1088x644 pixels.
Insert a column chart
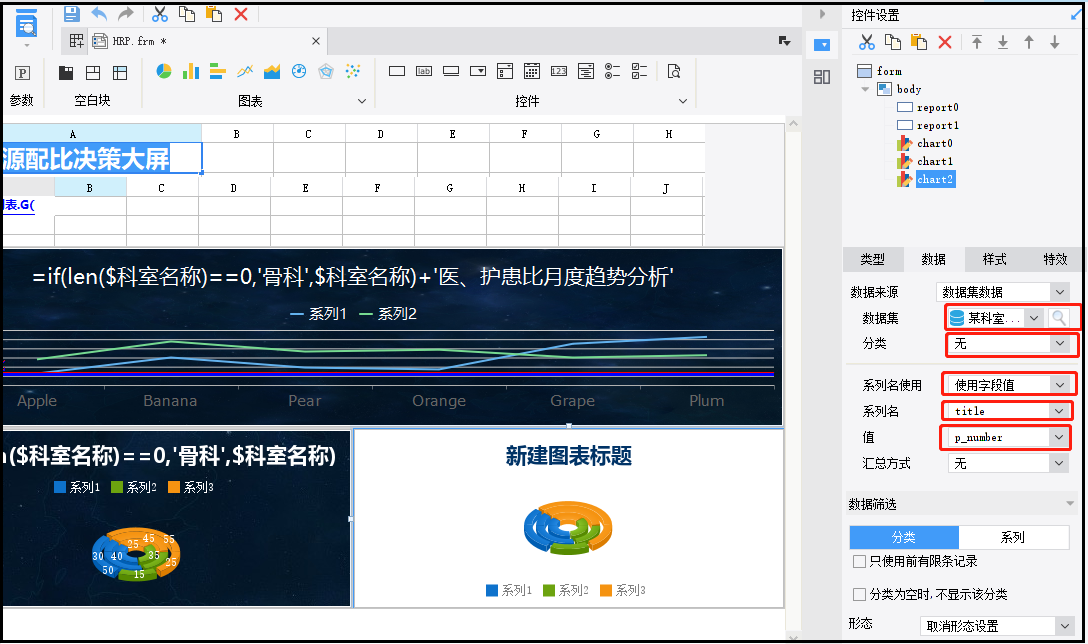[191, 71]
